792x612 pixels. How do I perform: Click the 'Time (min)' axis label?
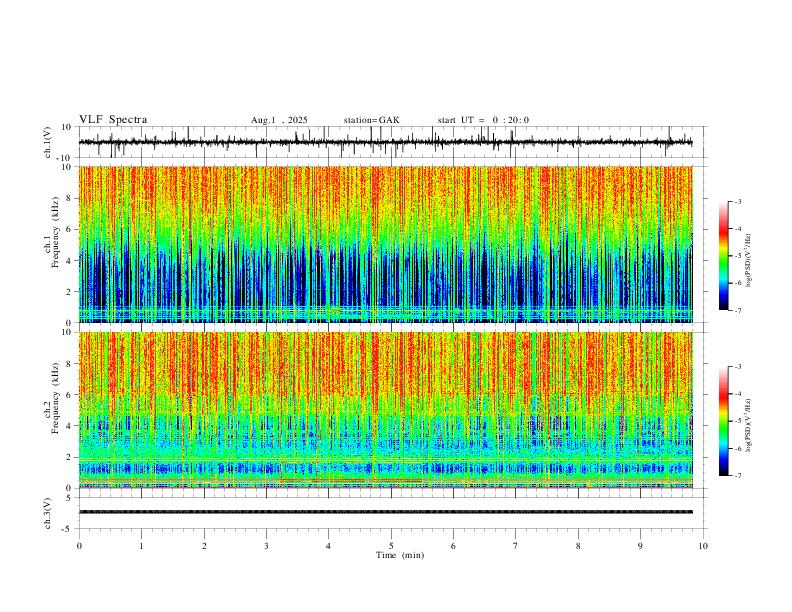point(400,555)
